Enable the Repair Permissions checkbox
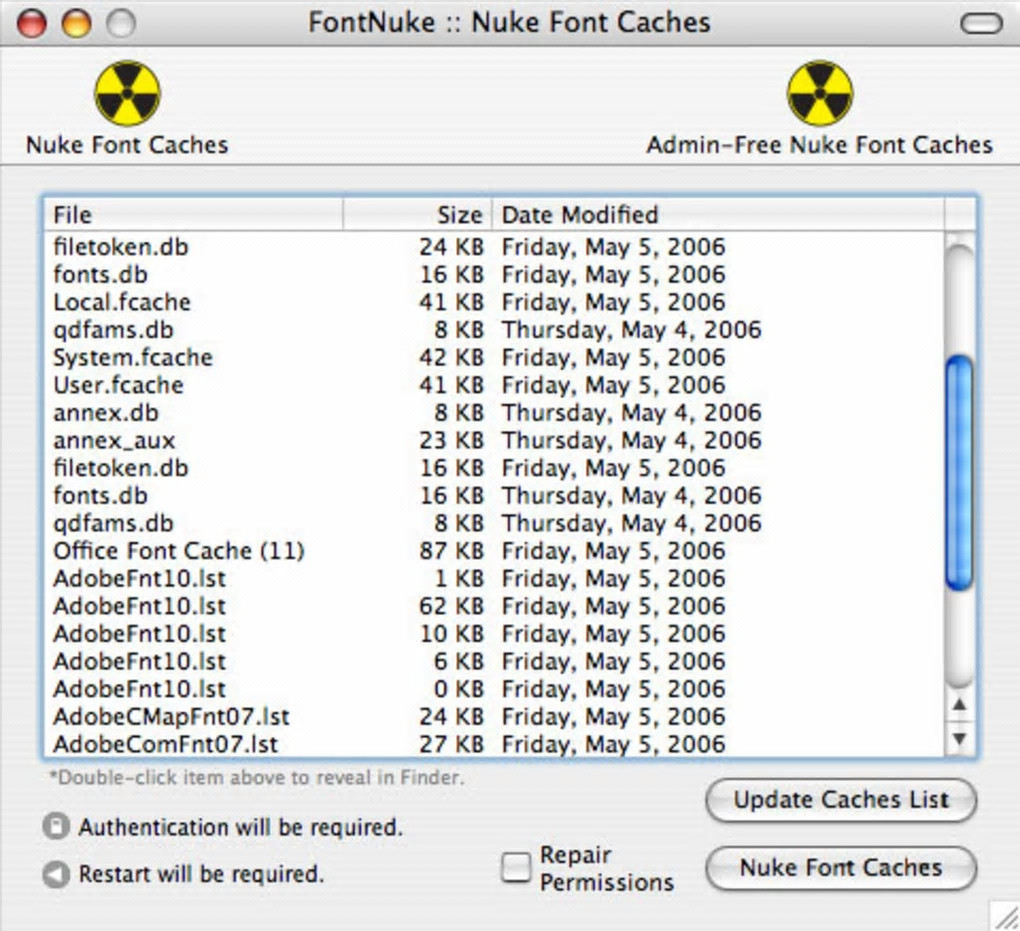 tap(516, 868)
